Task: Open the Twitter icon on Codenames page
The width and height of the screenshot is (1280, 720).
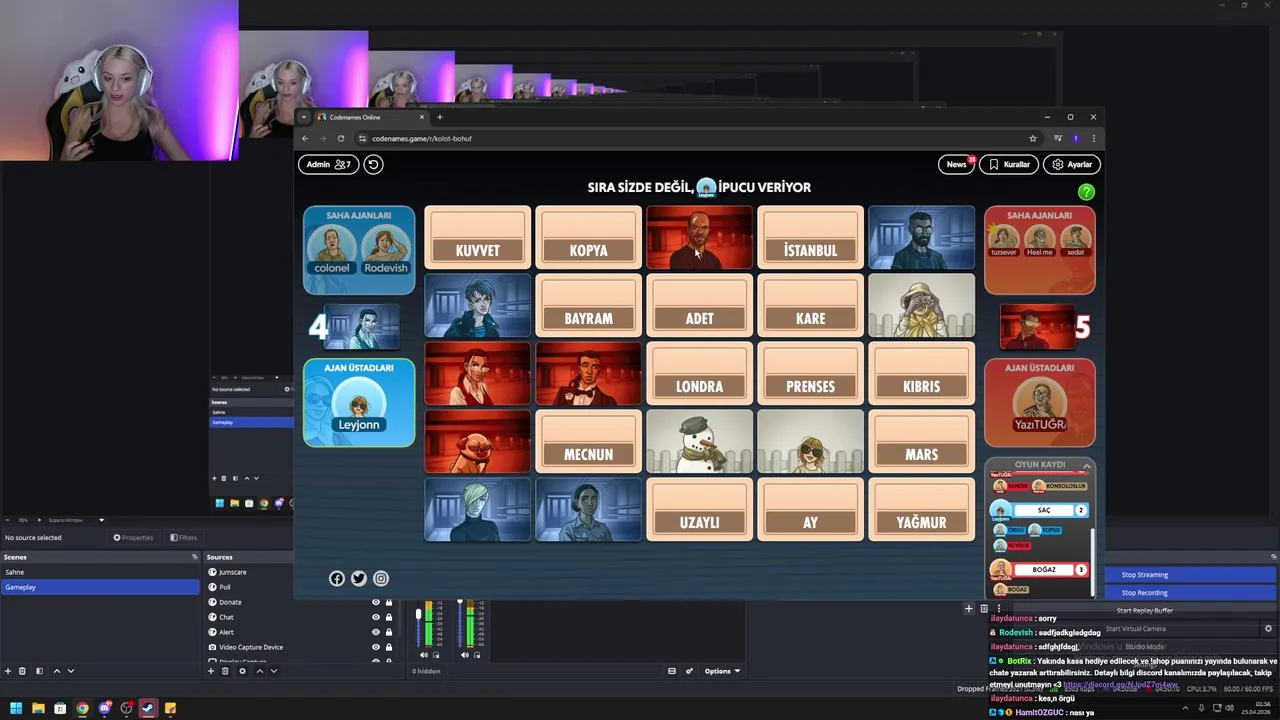Action: coord(359,578)
